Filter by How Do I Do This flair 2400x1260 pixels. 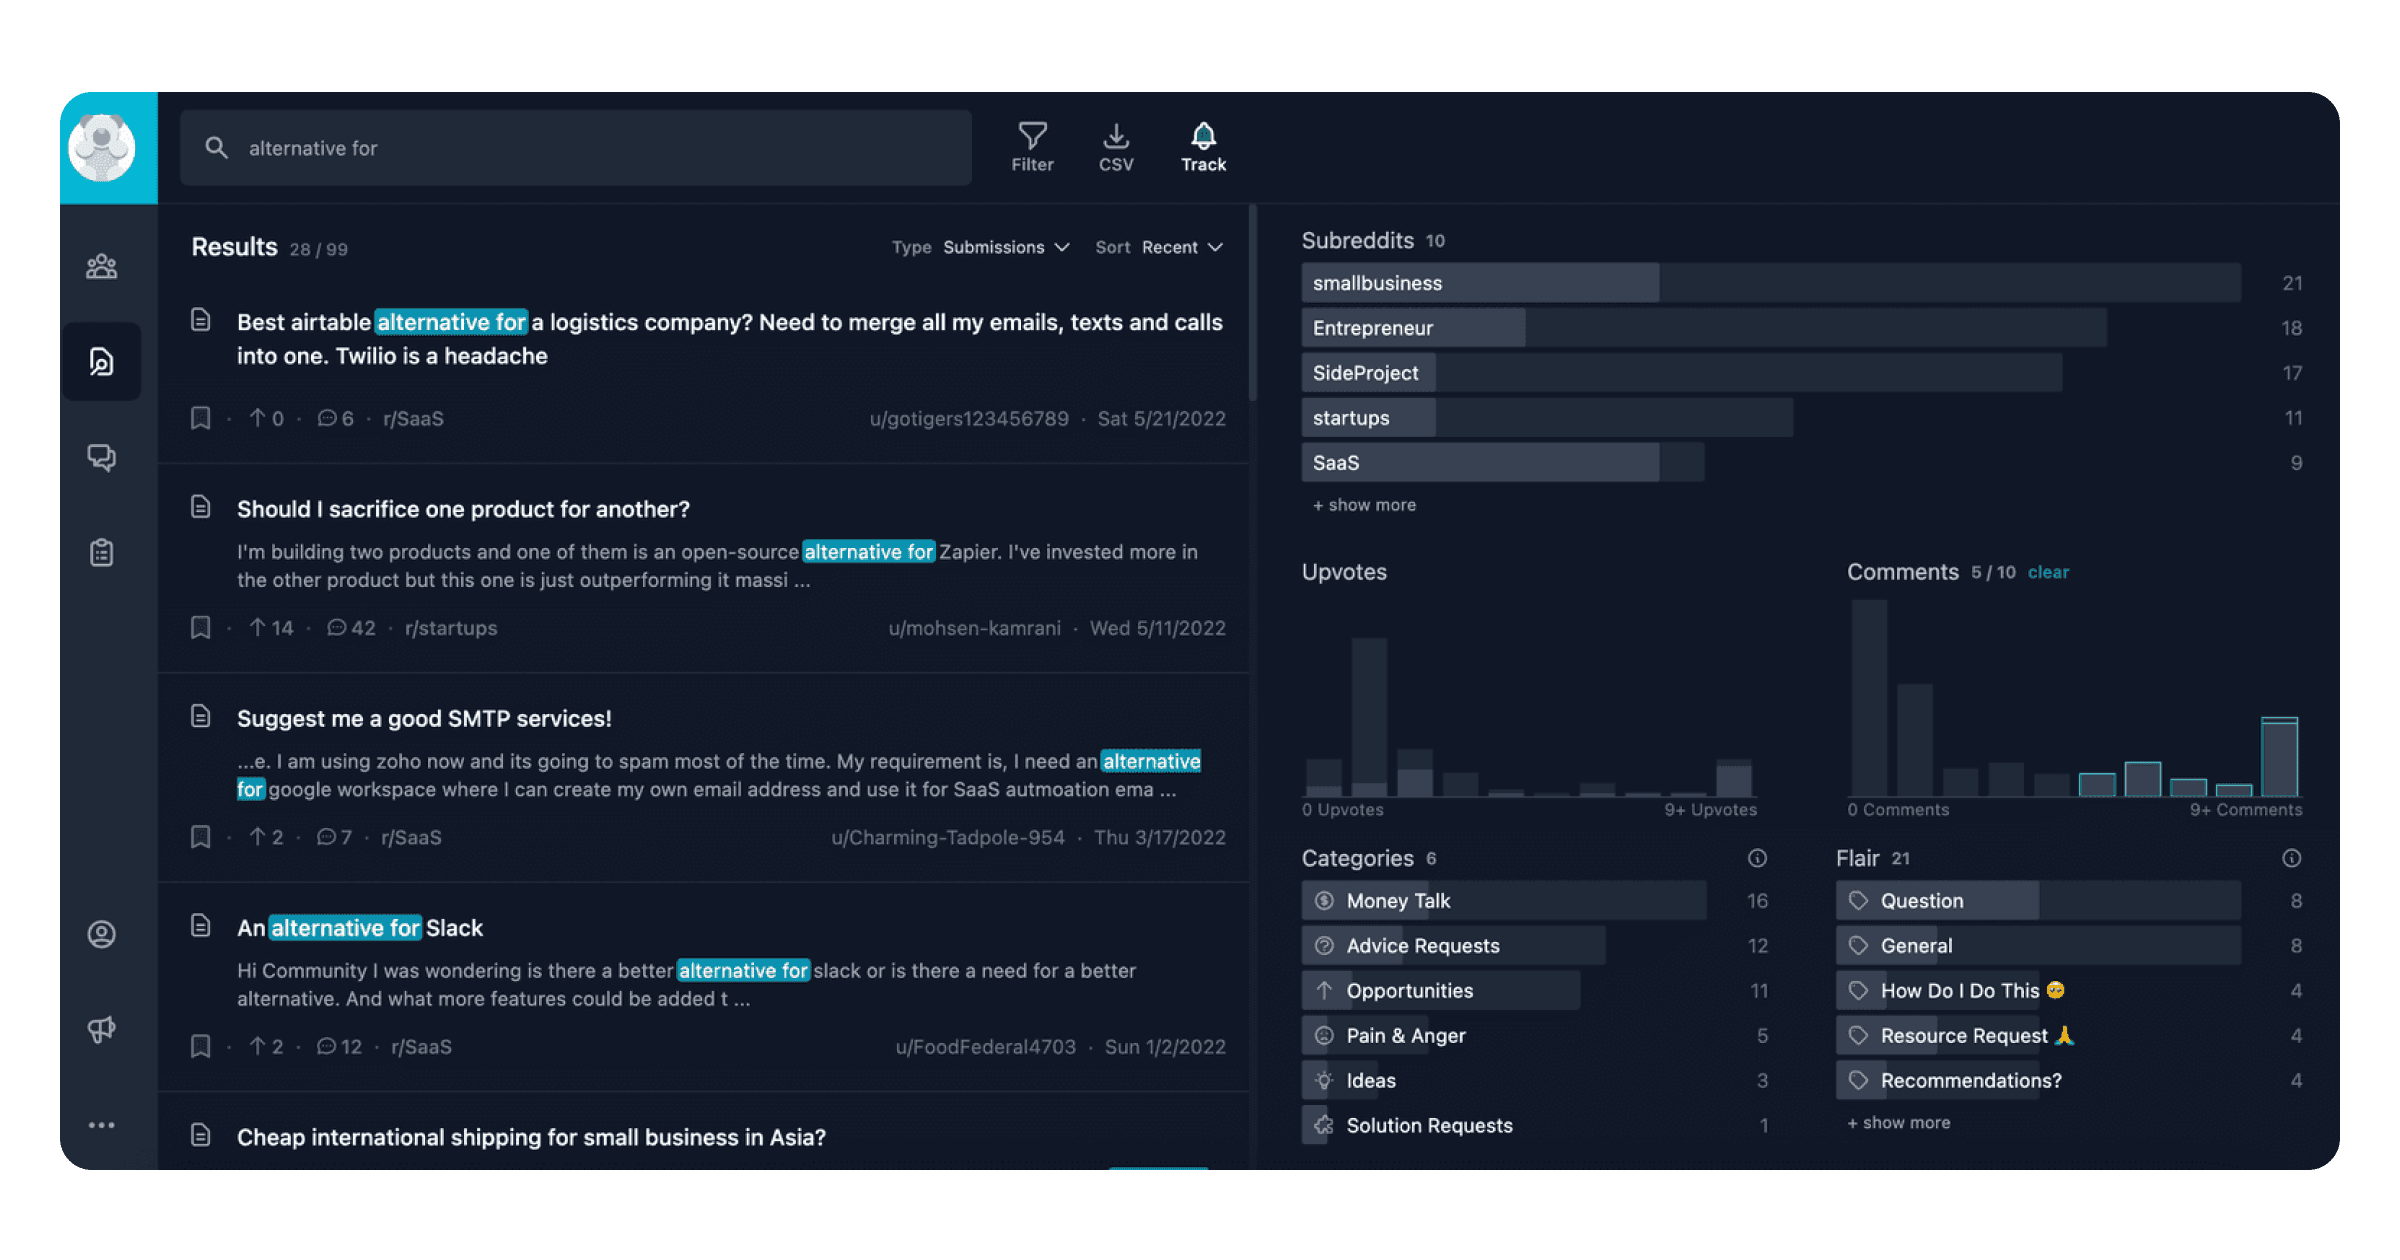click(1952, 991)
